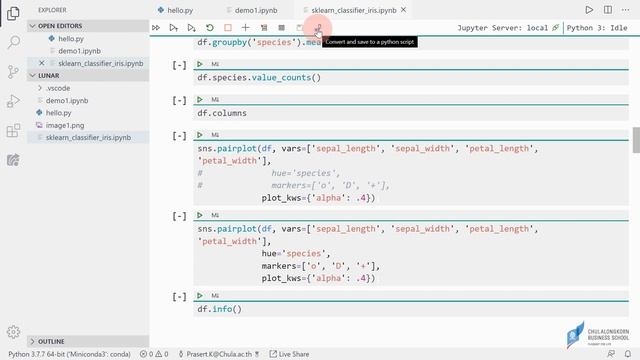Run current cell and below
The image size is (640, 360).
pyautogui.click(x=191, y=28)
